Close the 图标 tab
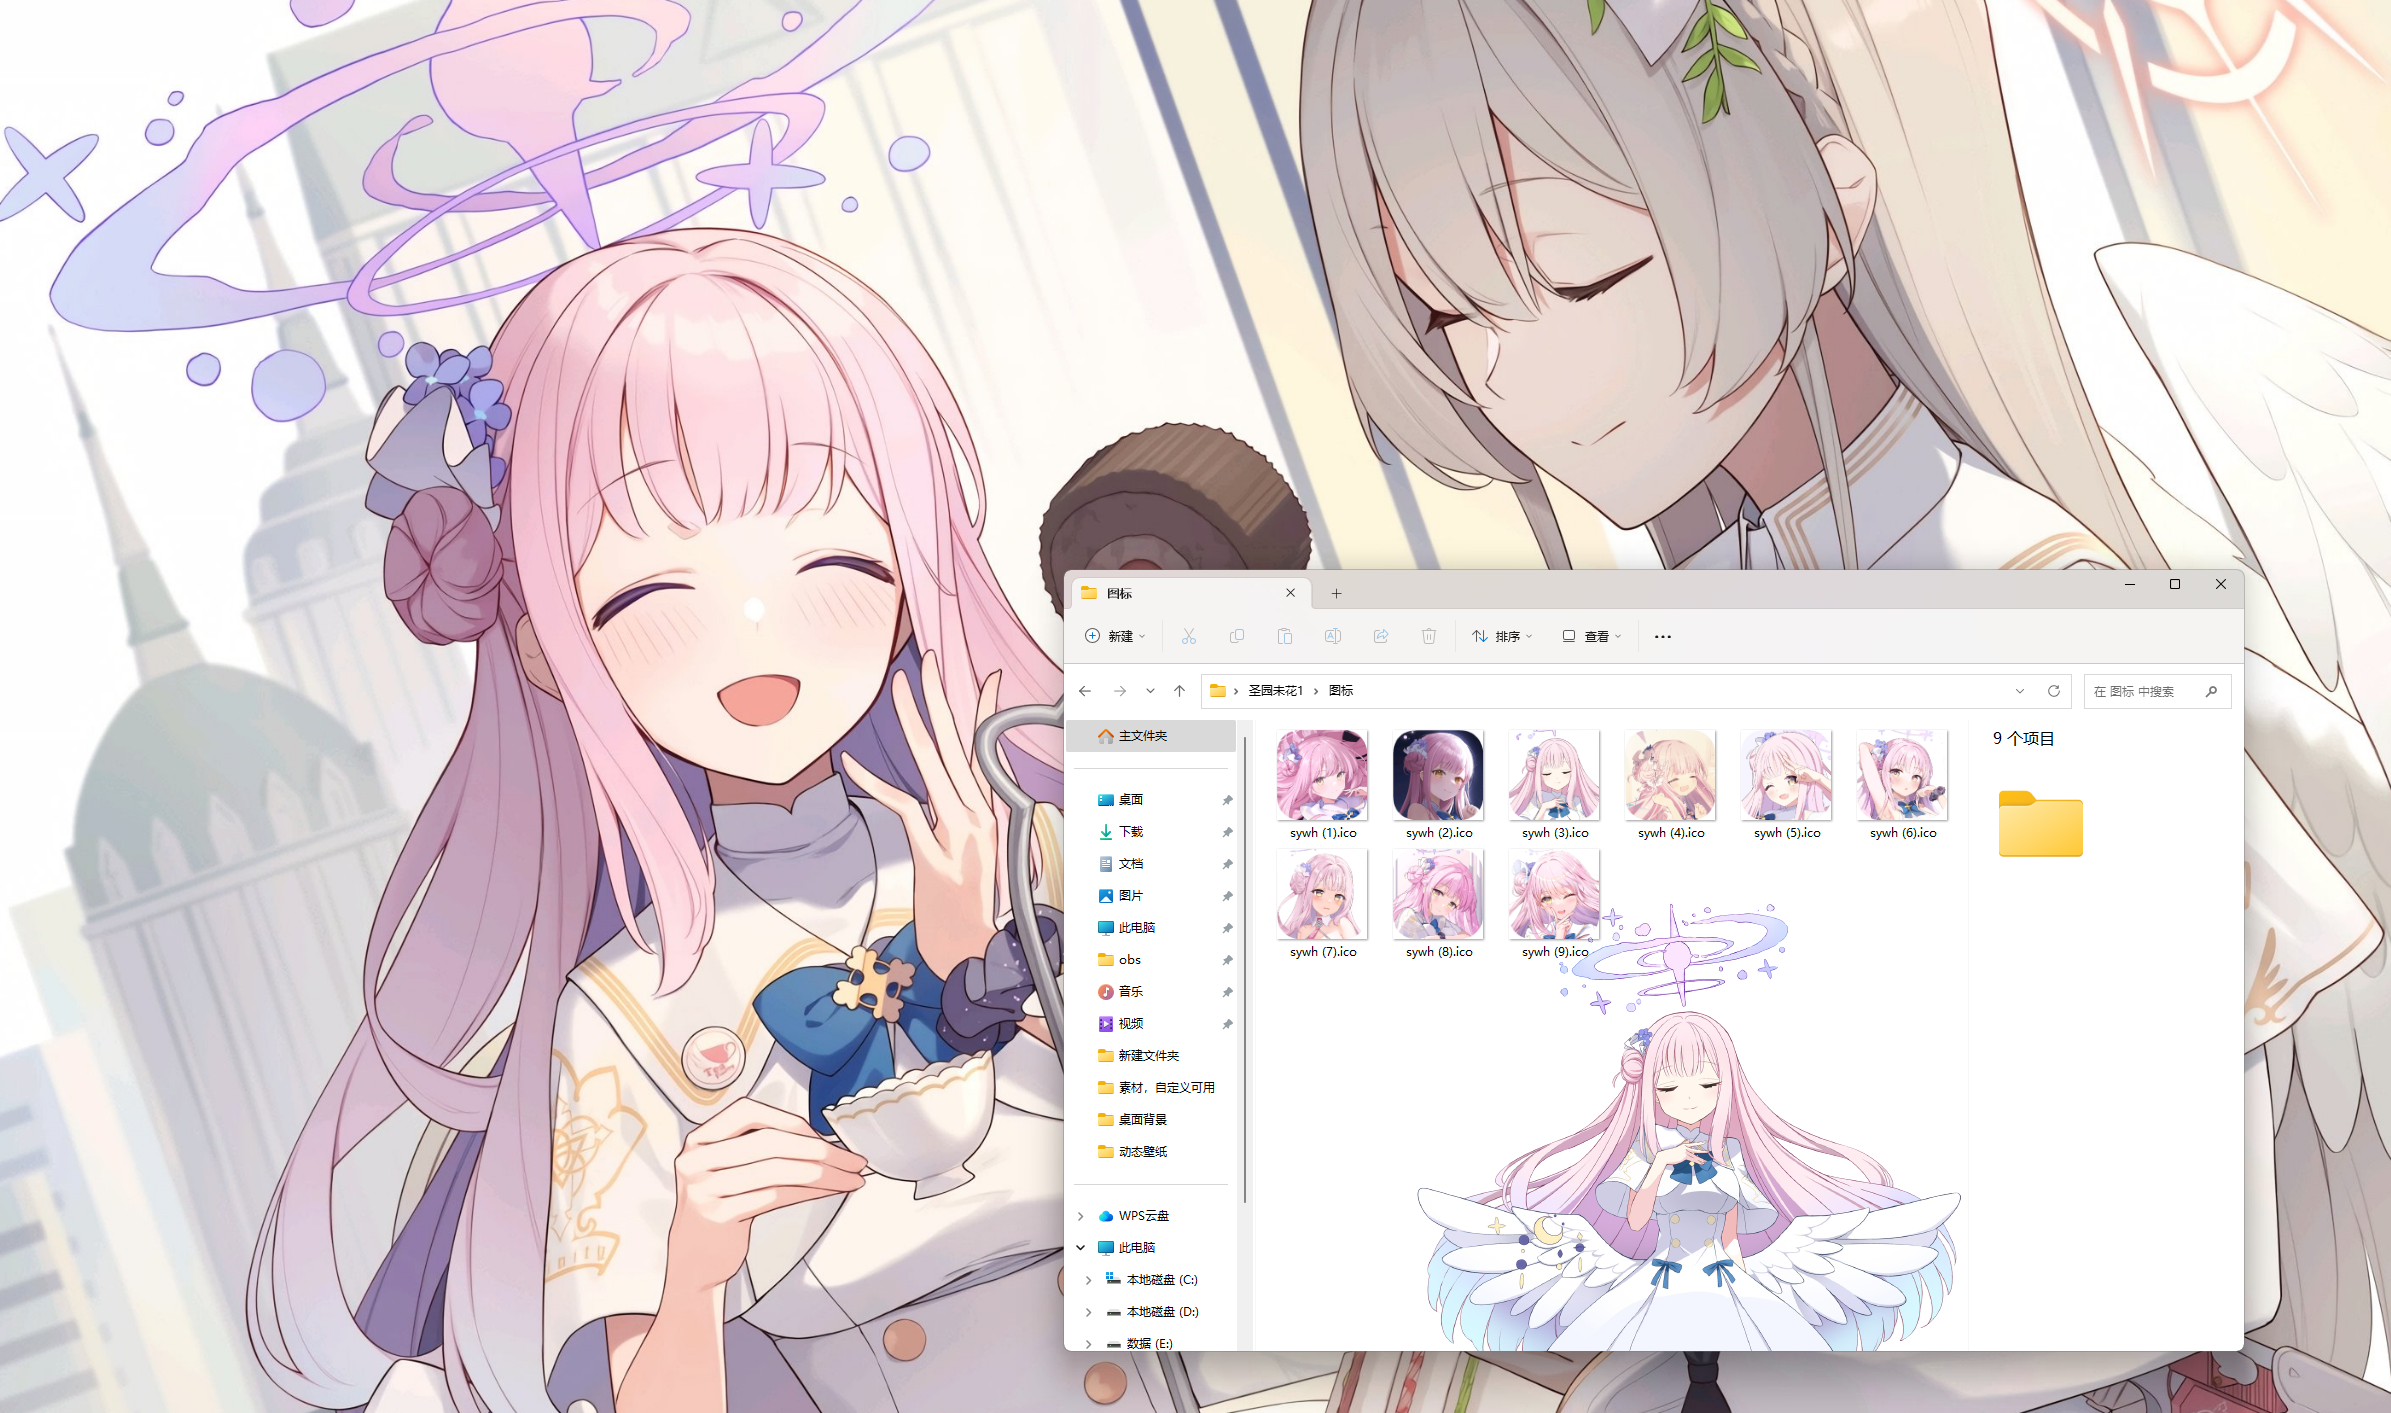Image resolution: width=2391 pixels, height=1413 pixels. 1290,593
